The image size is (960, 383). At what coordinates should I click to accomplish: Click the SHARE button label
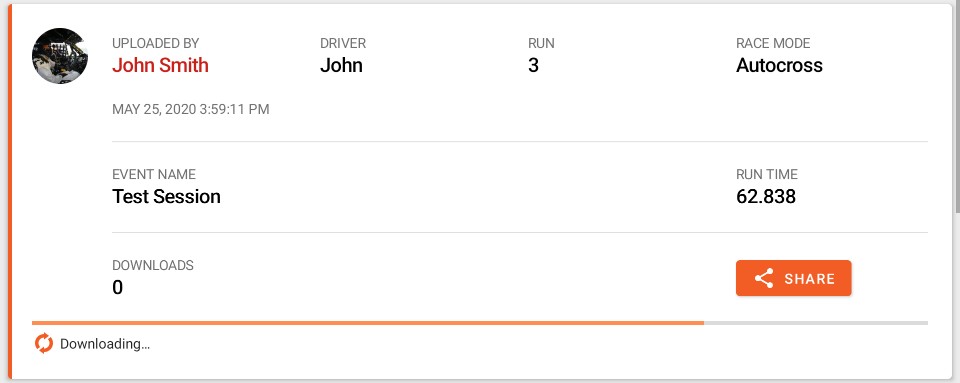click(x=809, y=279)
